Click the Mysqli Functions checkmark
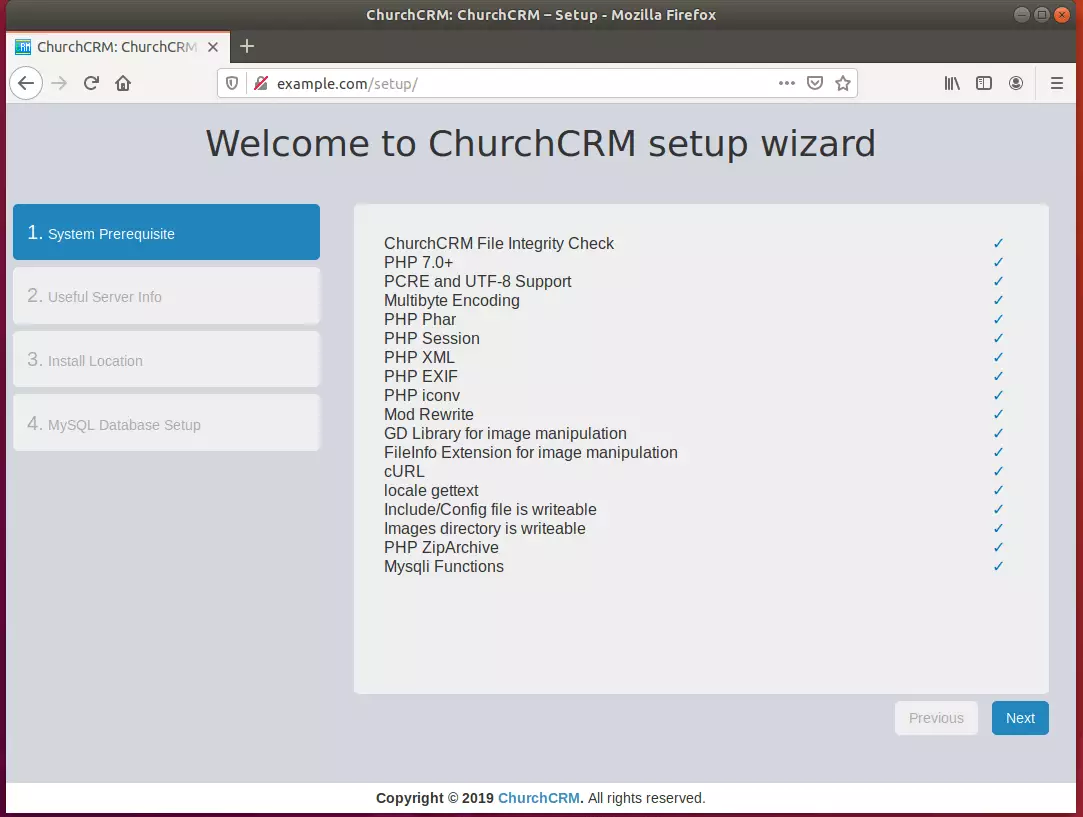1083x817 pixels. (x=998, y=566)
